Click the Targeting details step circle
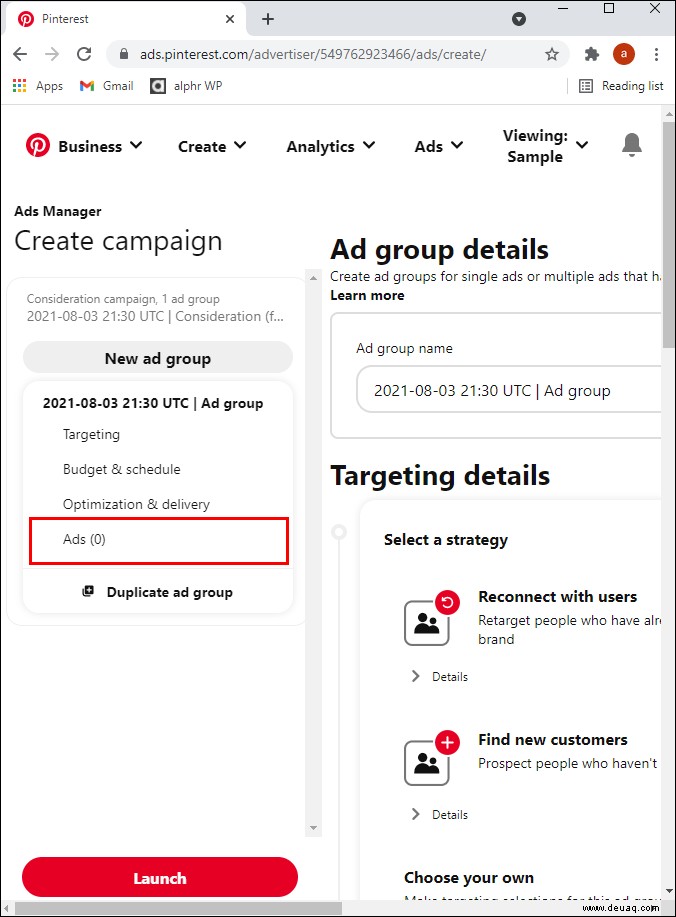676x917 pixels. pos(339,532)
